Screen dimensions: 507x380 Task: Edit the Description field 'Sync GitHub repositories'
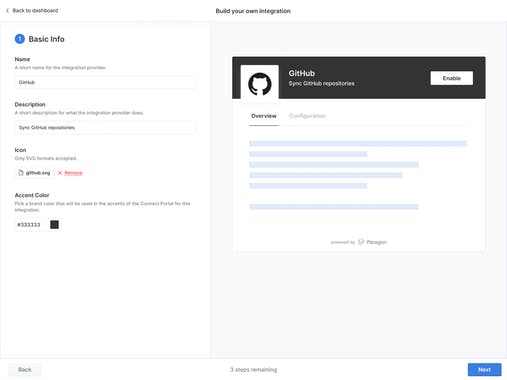(x=105, y=128)
